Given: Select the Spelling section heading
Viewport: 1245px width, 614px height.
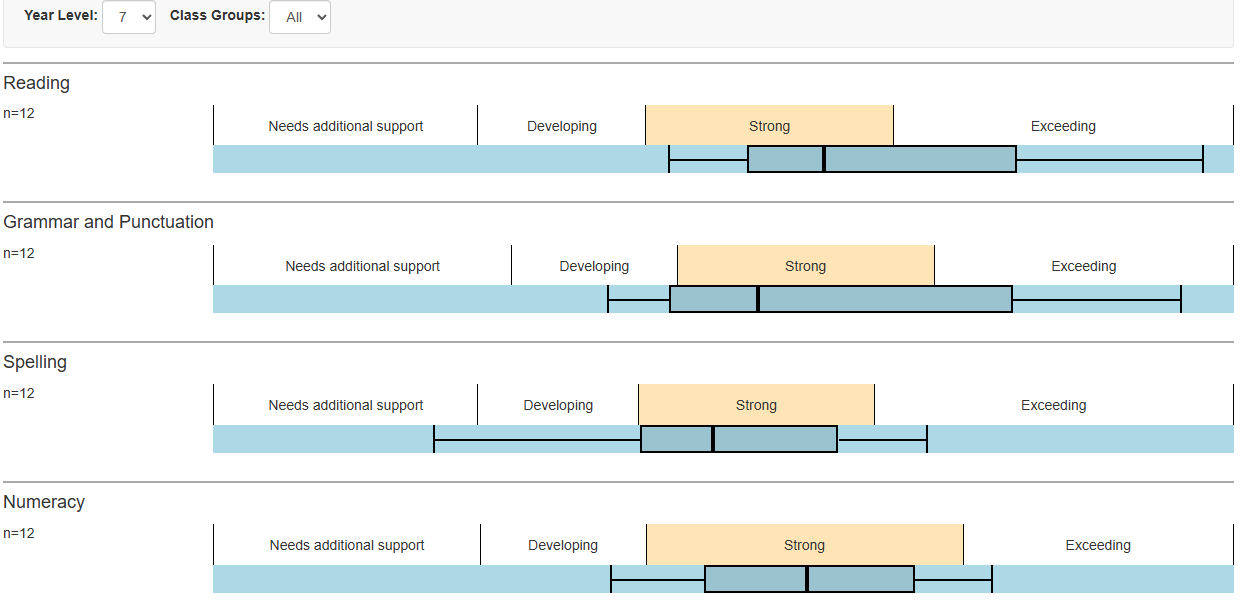Looking at the screenshot, I should 35,362.
